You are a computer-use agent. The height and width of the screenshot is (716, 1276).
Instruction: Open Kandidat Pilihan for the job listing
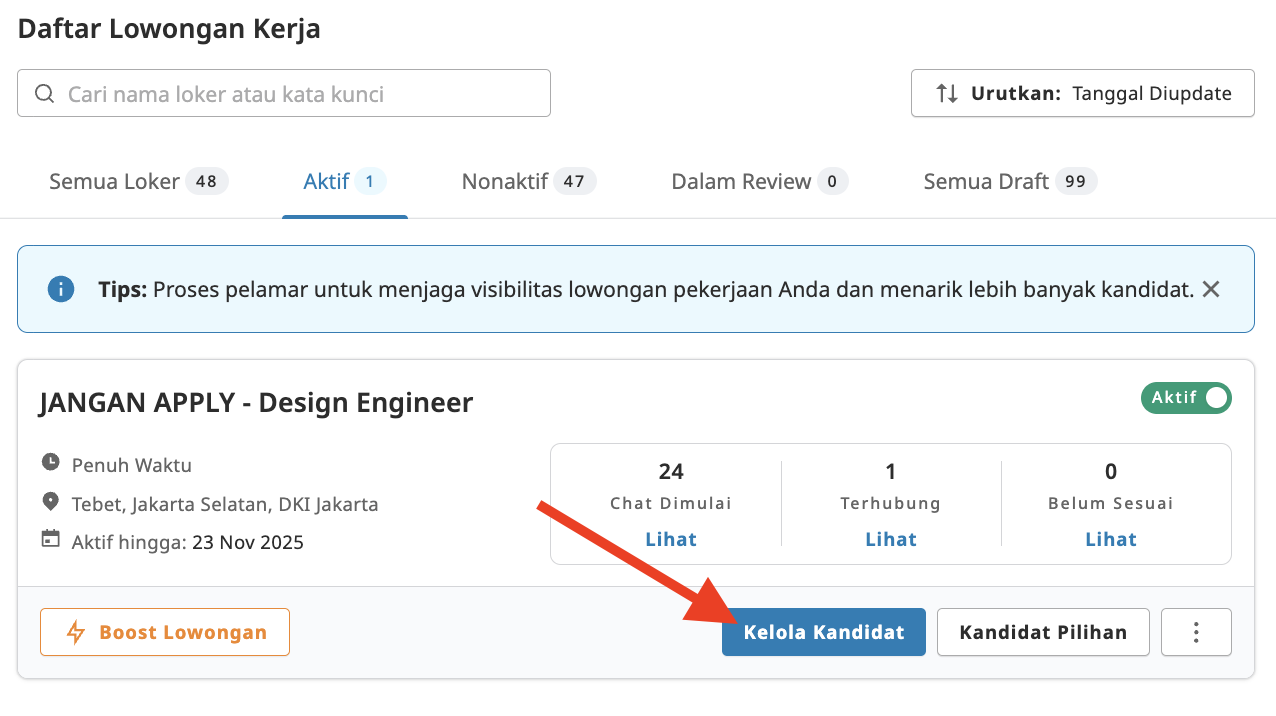(x=1043, y=631)
